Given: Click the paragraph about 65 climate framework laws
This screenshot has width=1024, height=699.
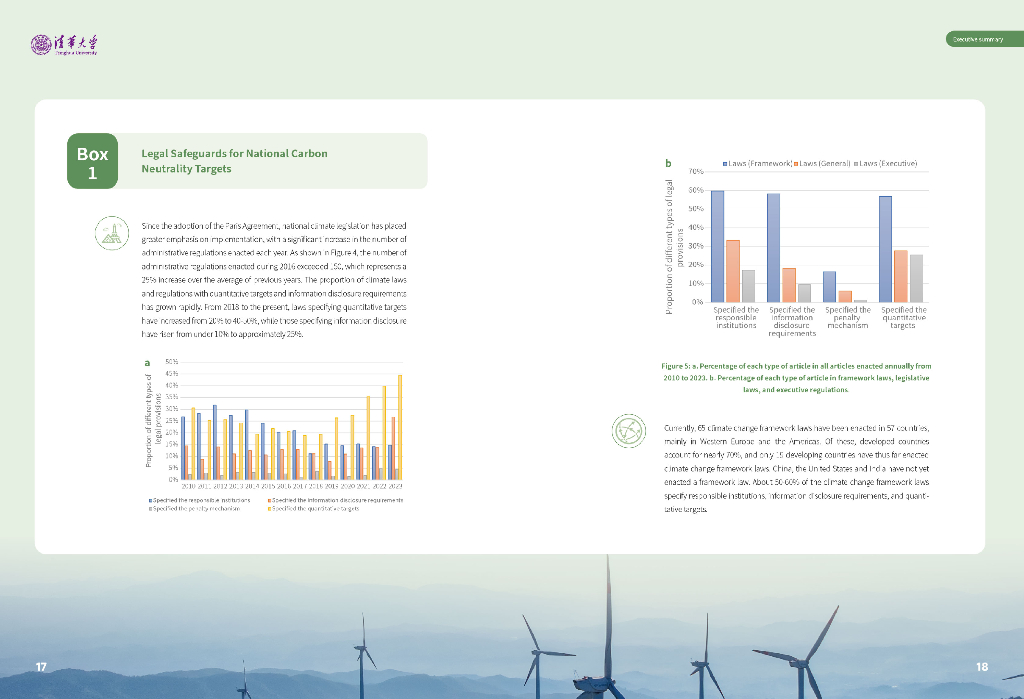Looking at the screenshot, I should pyautogui.click(x=796, y=468).
